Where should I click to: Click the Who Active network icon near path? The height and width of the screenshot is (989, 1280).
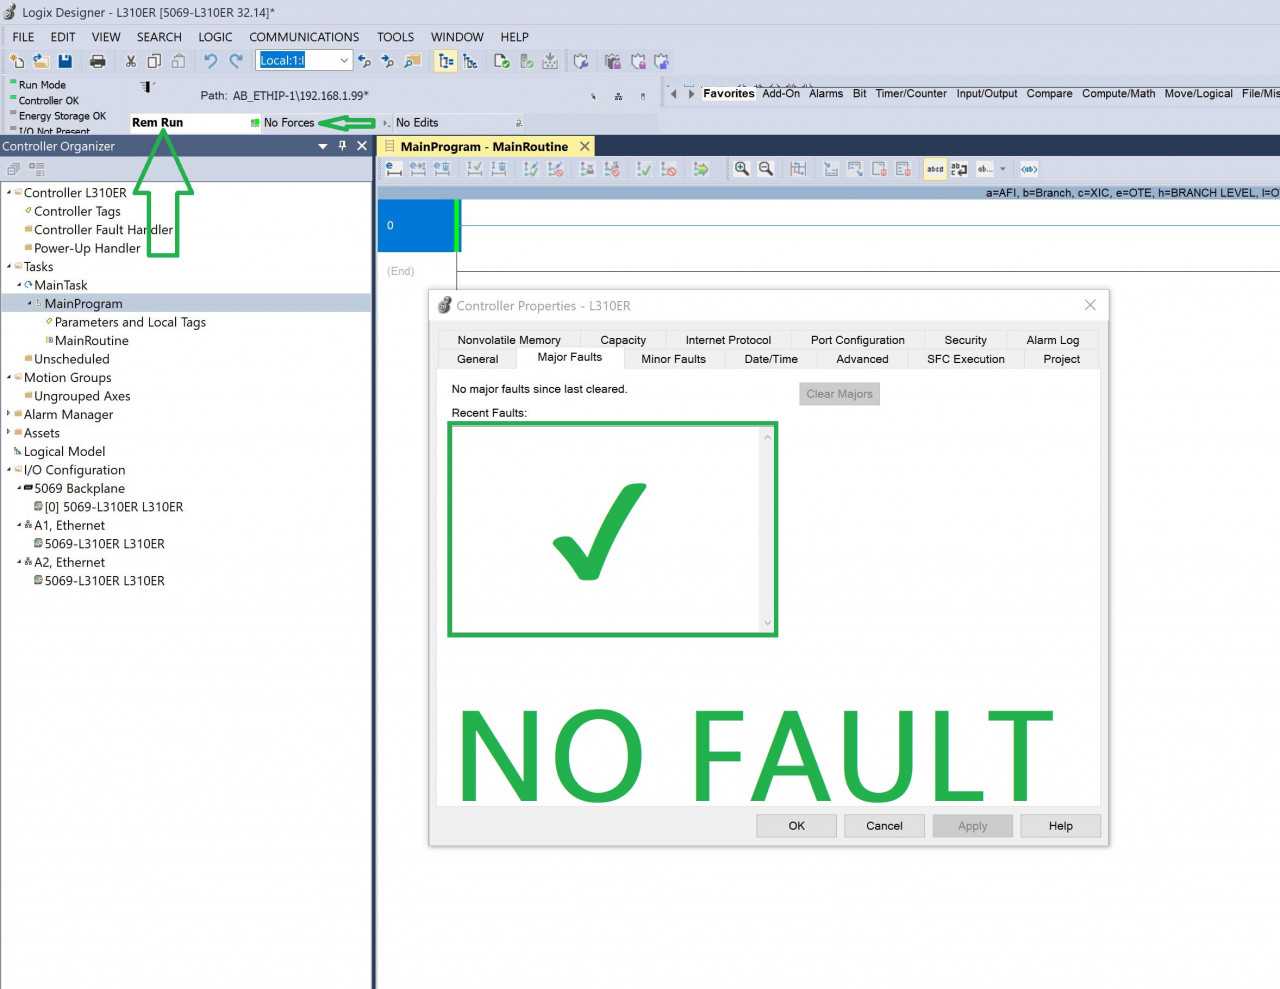(618, 97)
